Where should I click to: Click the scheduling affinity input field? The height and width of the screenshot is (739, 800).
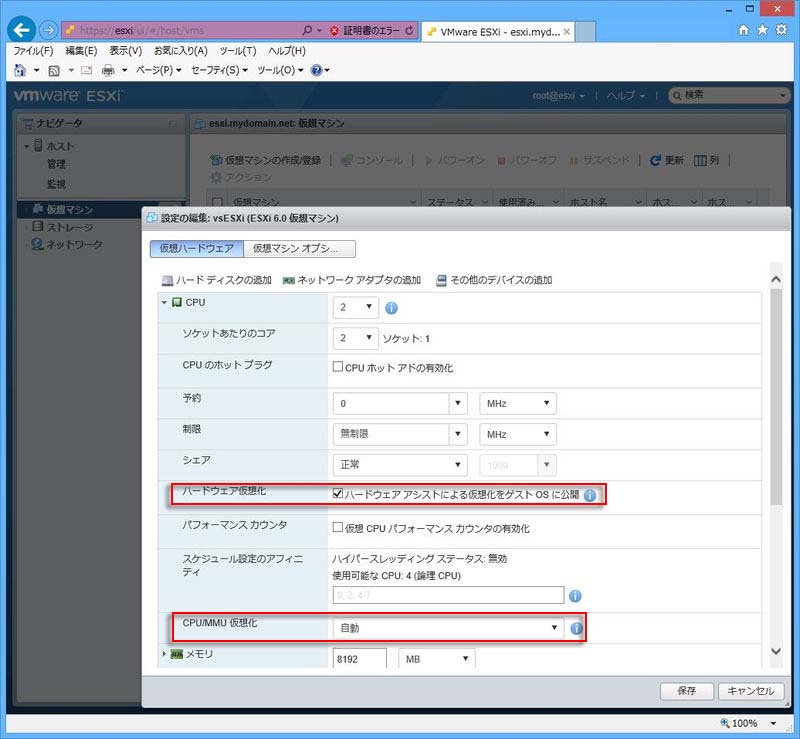coord(448,595)
